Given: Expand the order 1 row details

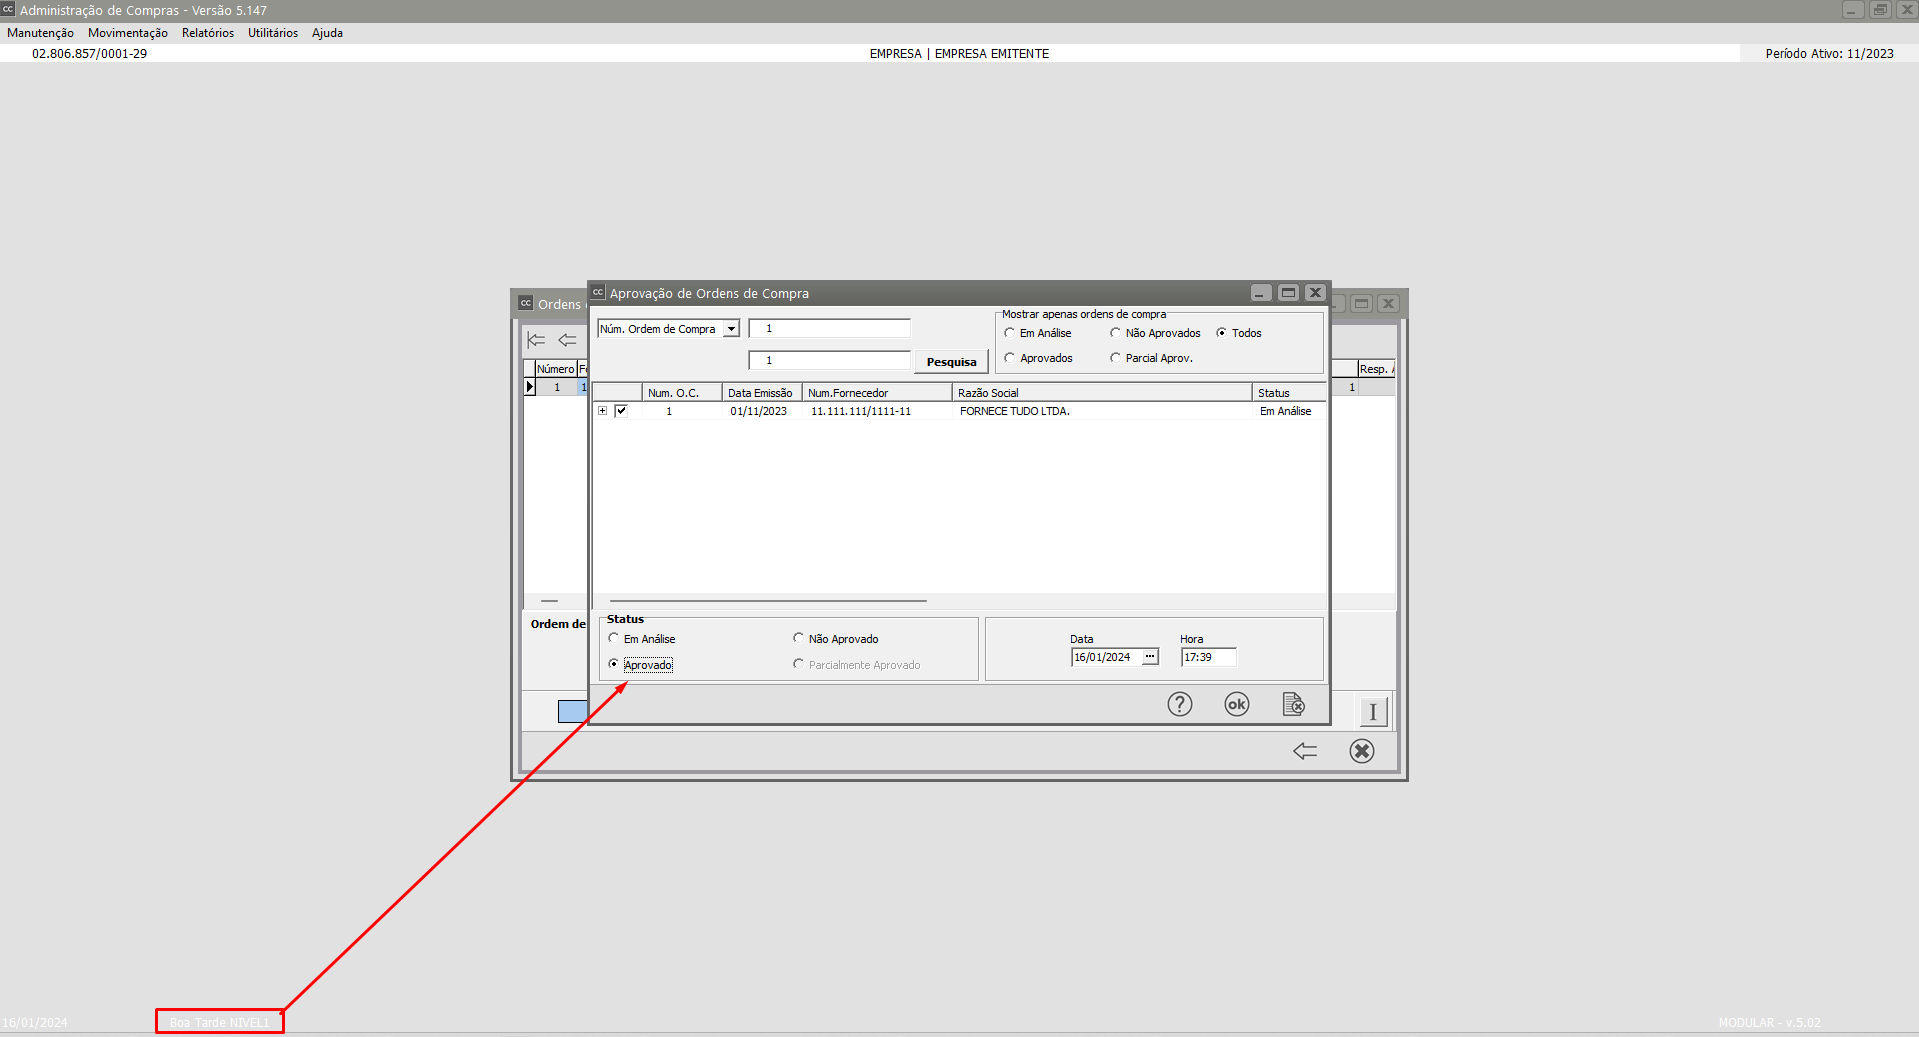Looking at the screenshot, I should (x=602, y=411).
